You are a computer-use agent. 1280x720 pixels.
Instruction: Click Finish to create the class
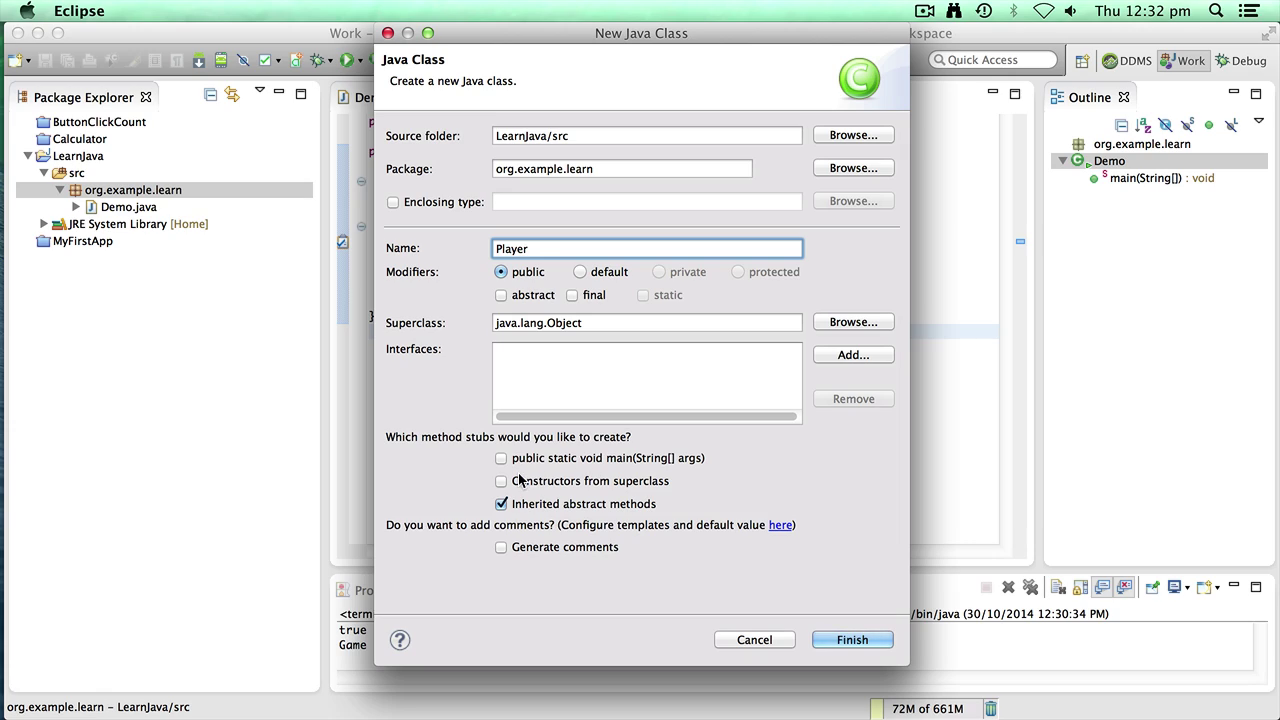pyautogui.click(x=852, y=640)
